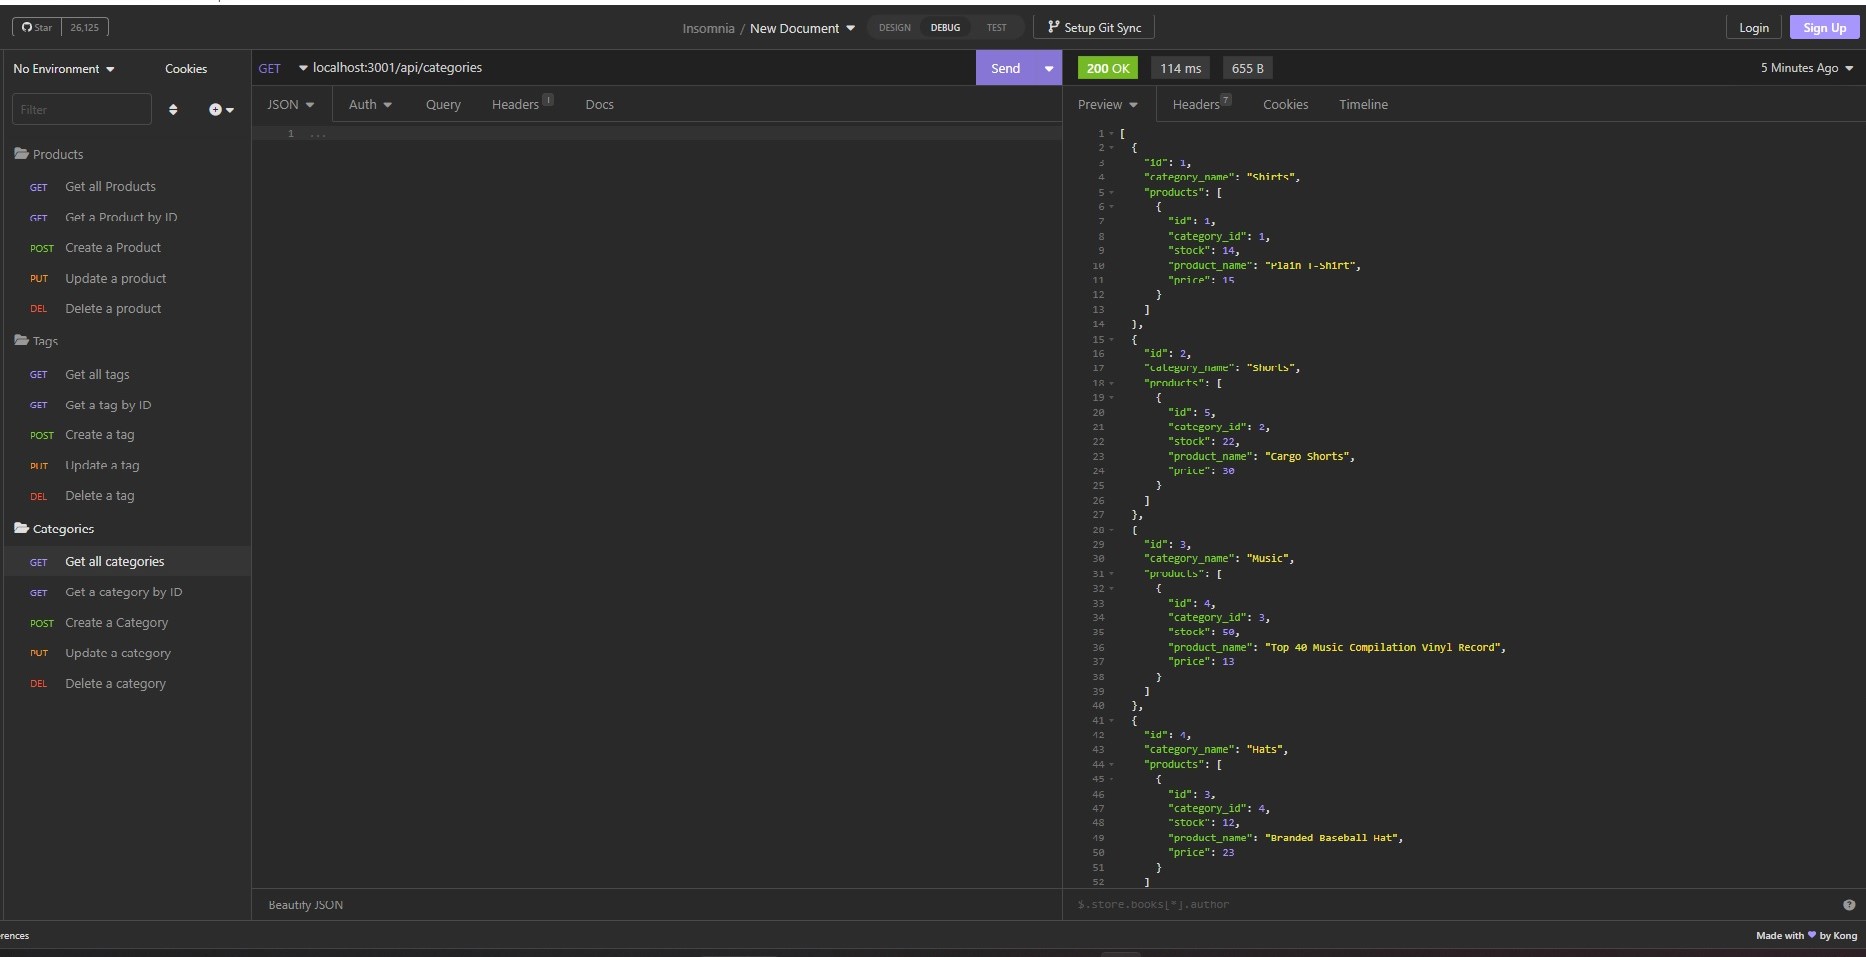
Task: Sort sidebar requests with the sort icon
Action: click(x=174, y=110)
